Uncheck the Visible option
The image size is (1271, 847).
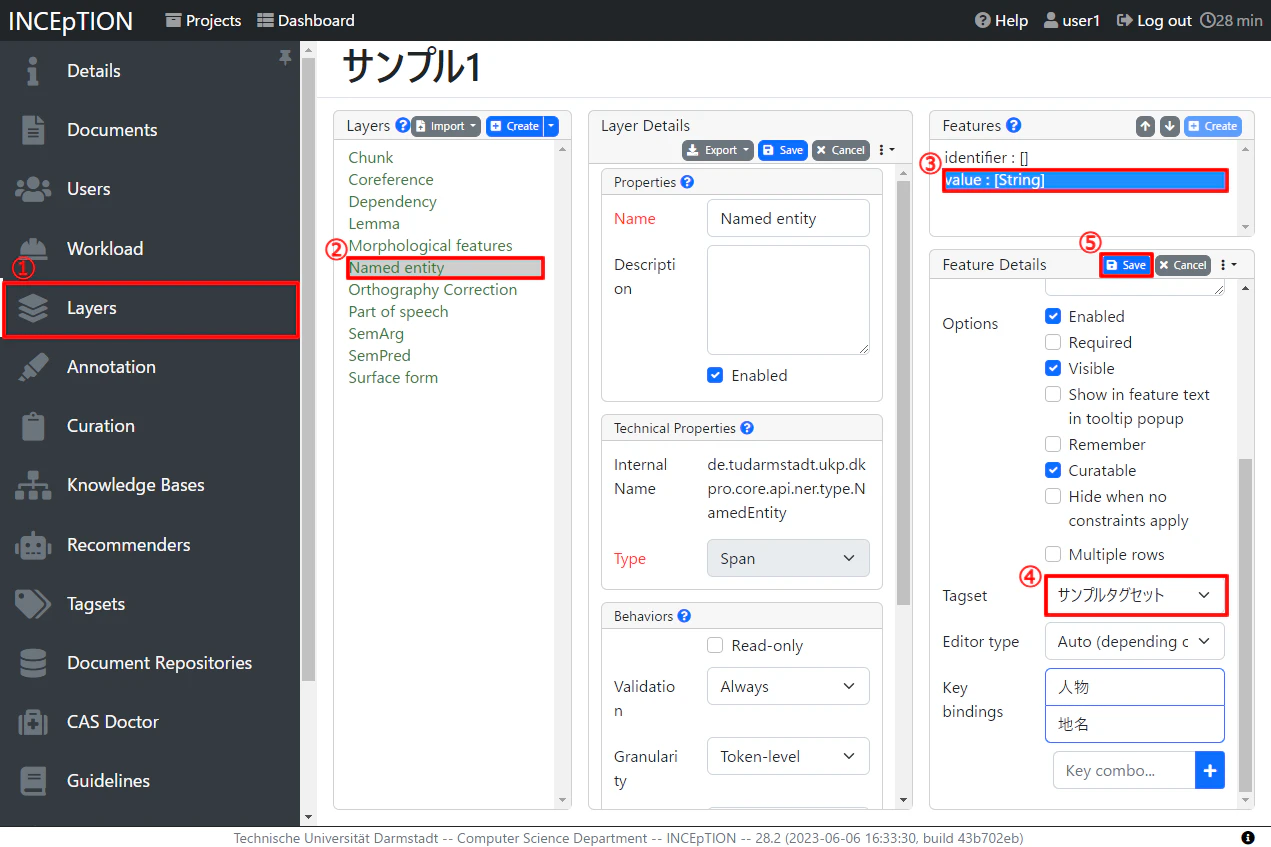[1053, 368]
